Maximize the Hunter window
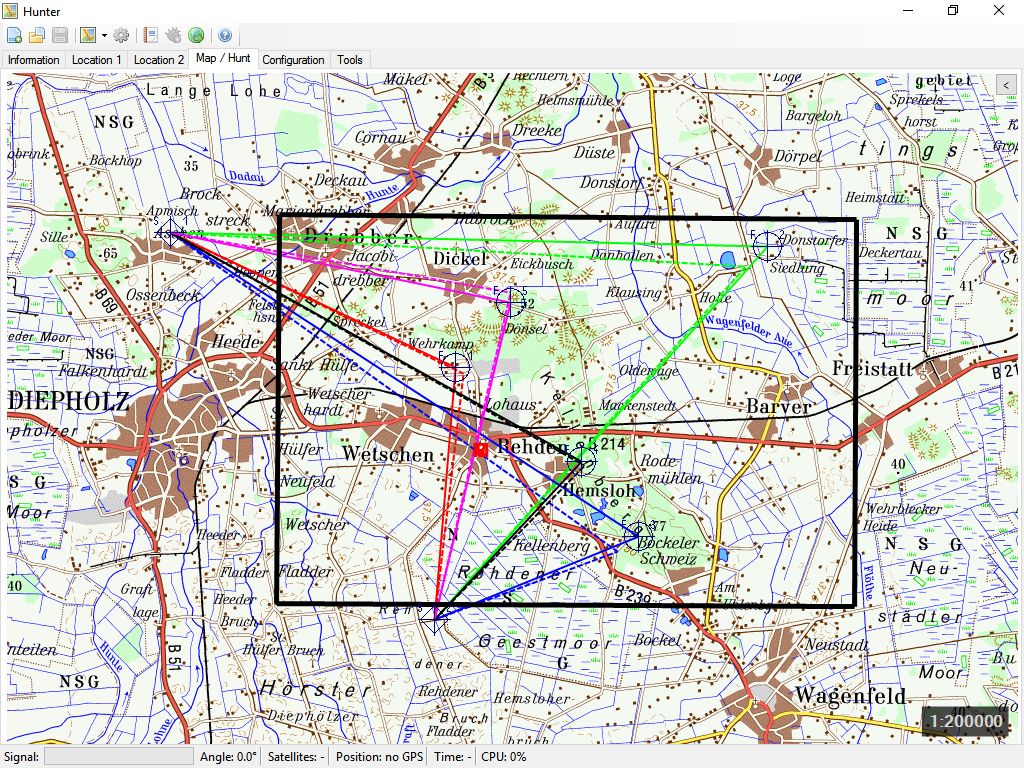 coord(953,11)
